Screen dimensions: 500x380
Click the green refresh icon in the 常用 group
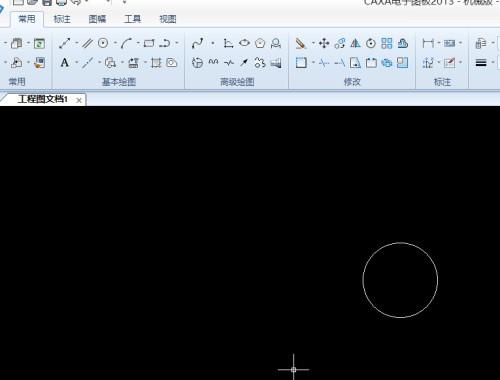coord(39,43)
